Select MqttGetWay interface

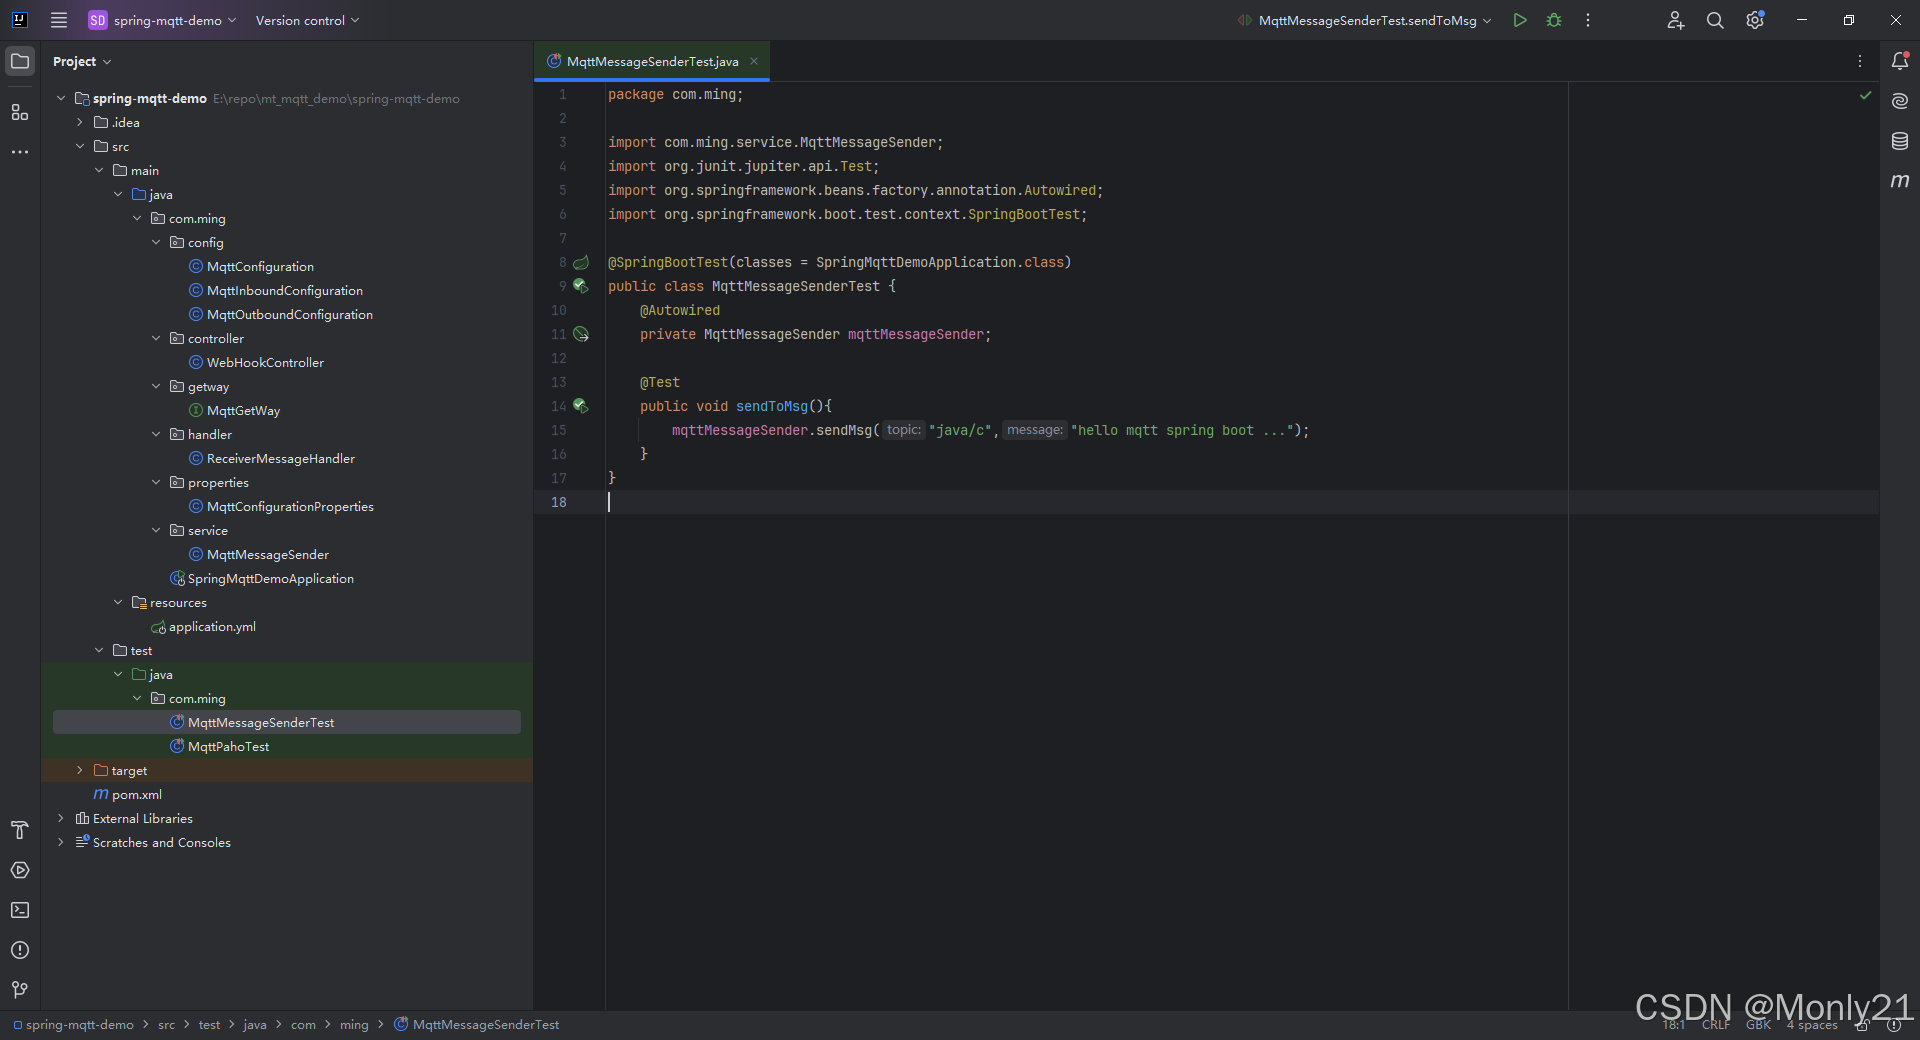243,410
